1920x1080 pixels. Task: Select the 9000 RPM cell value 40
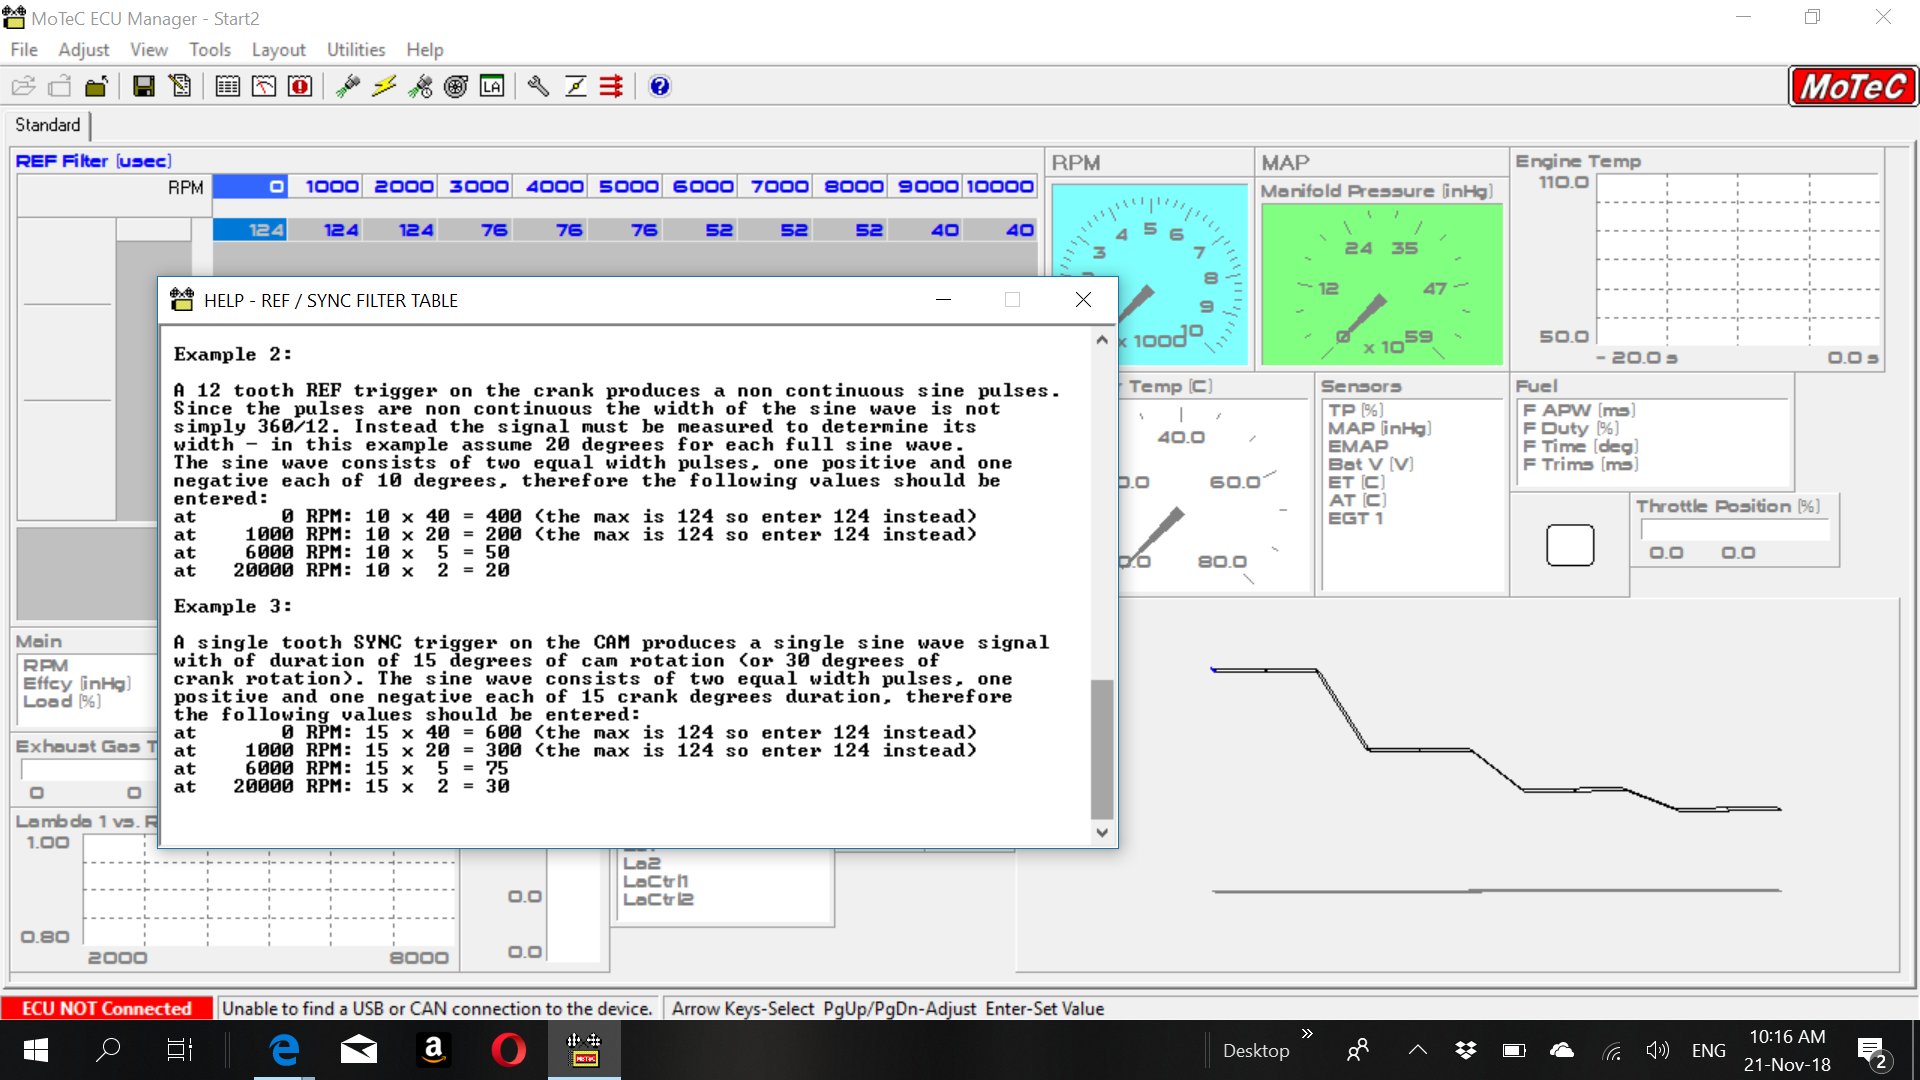926,230
